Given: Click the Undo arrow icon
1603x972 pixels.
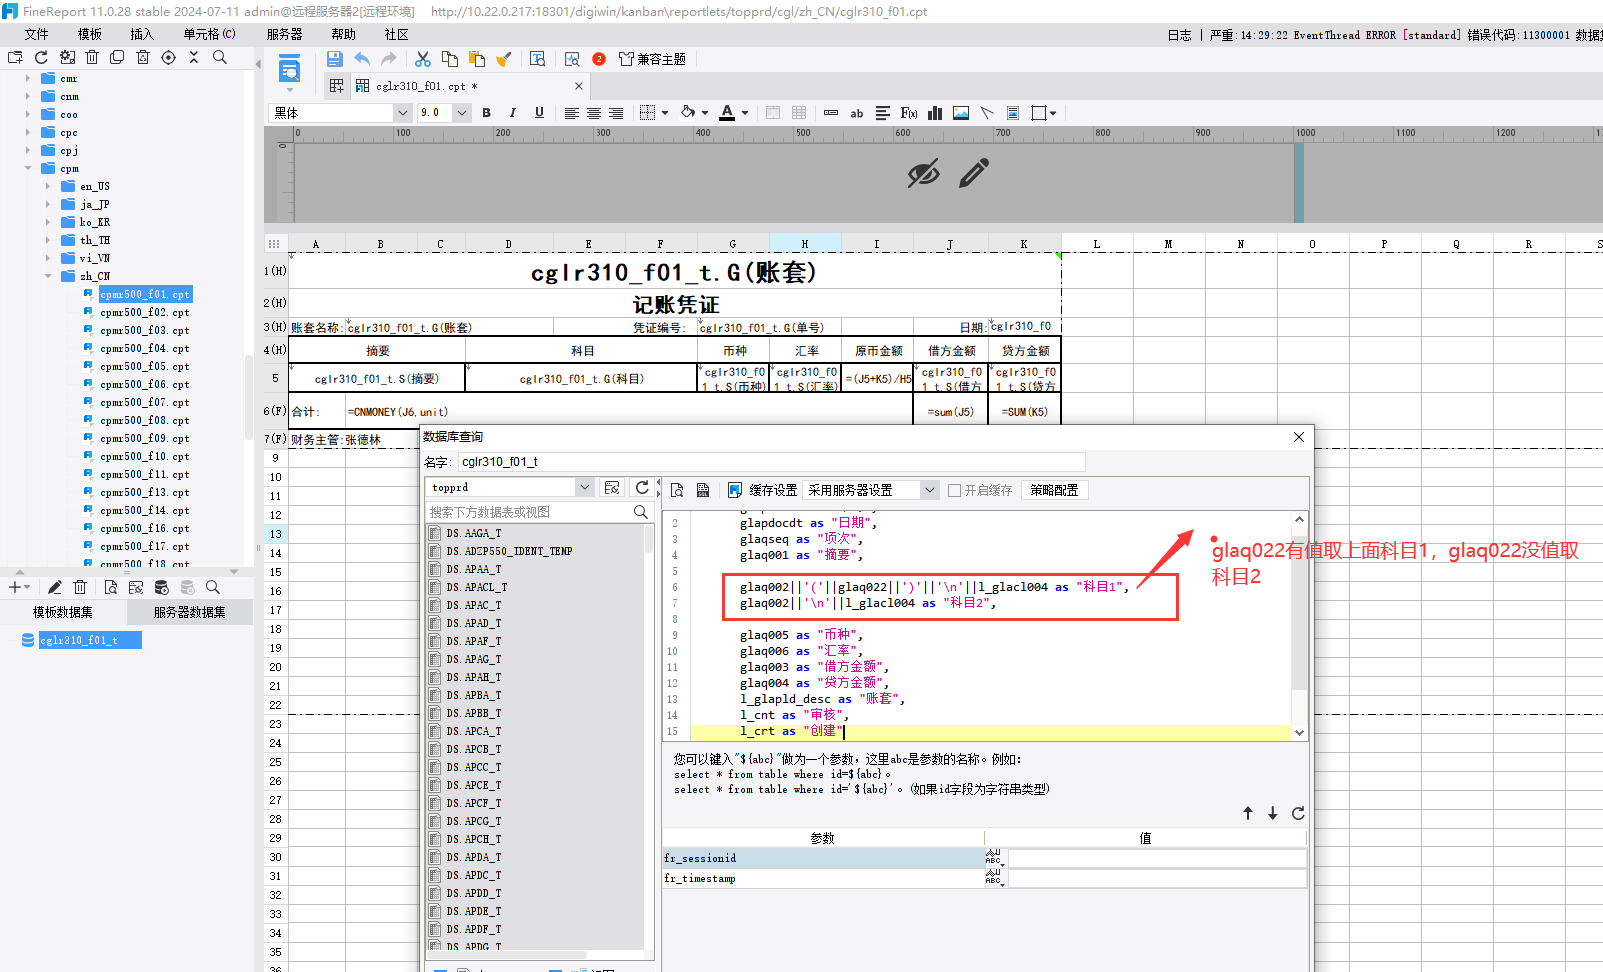Looking at the screenshot, I should click(362, 59).
